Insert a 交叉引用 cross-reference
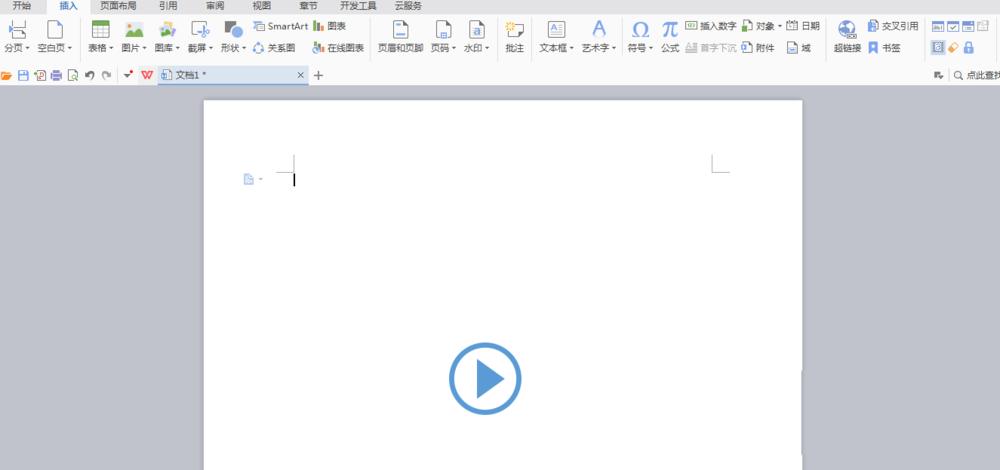1000x470 pixels. 893,26
